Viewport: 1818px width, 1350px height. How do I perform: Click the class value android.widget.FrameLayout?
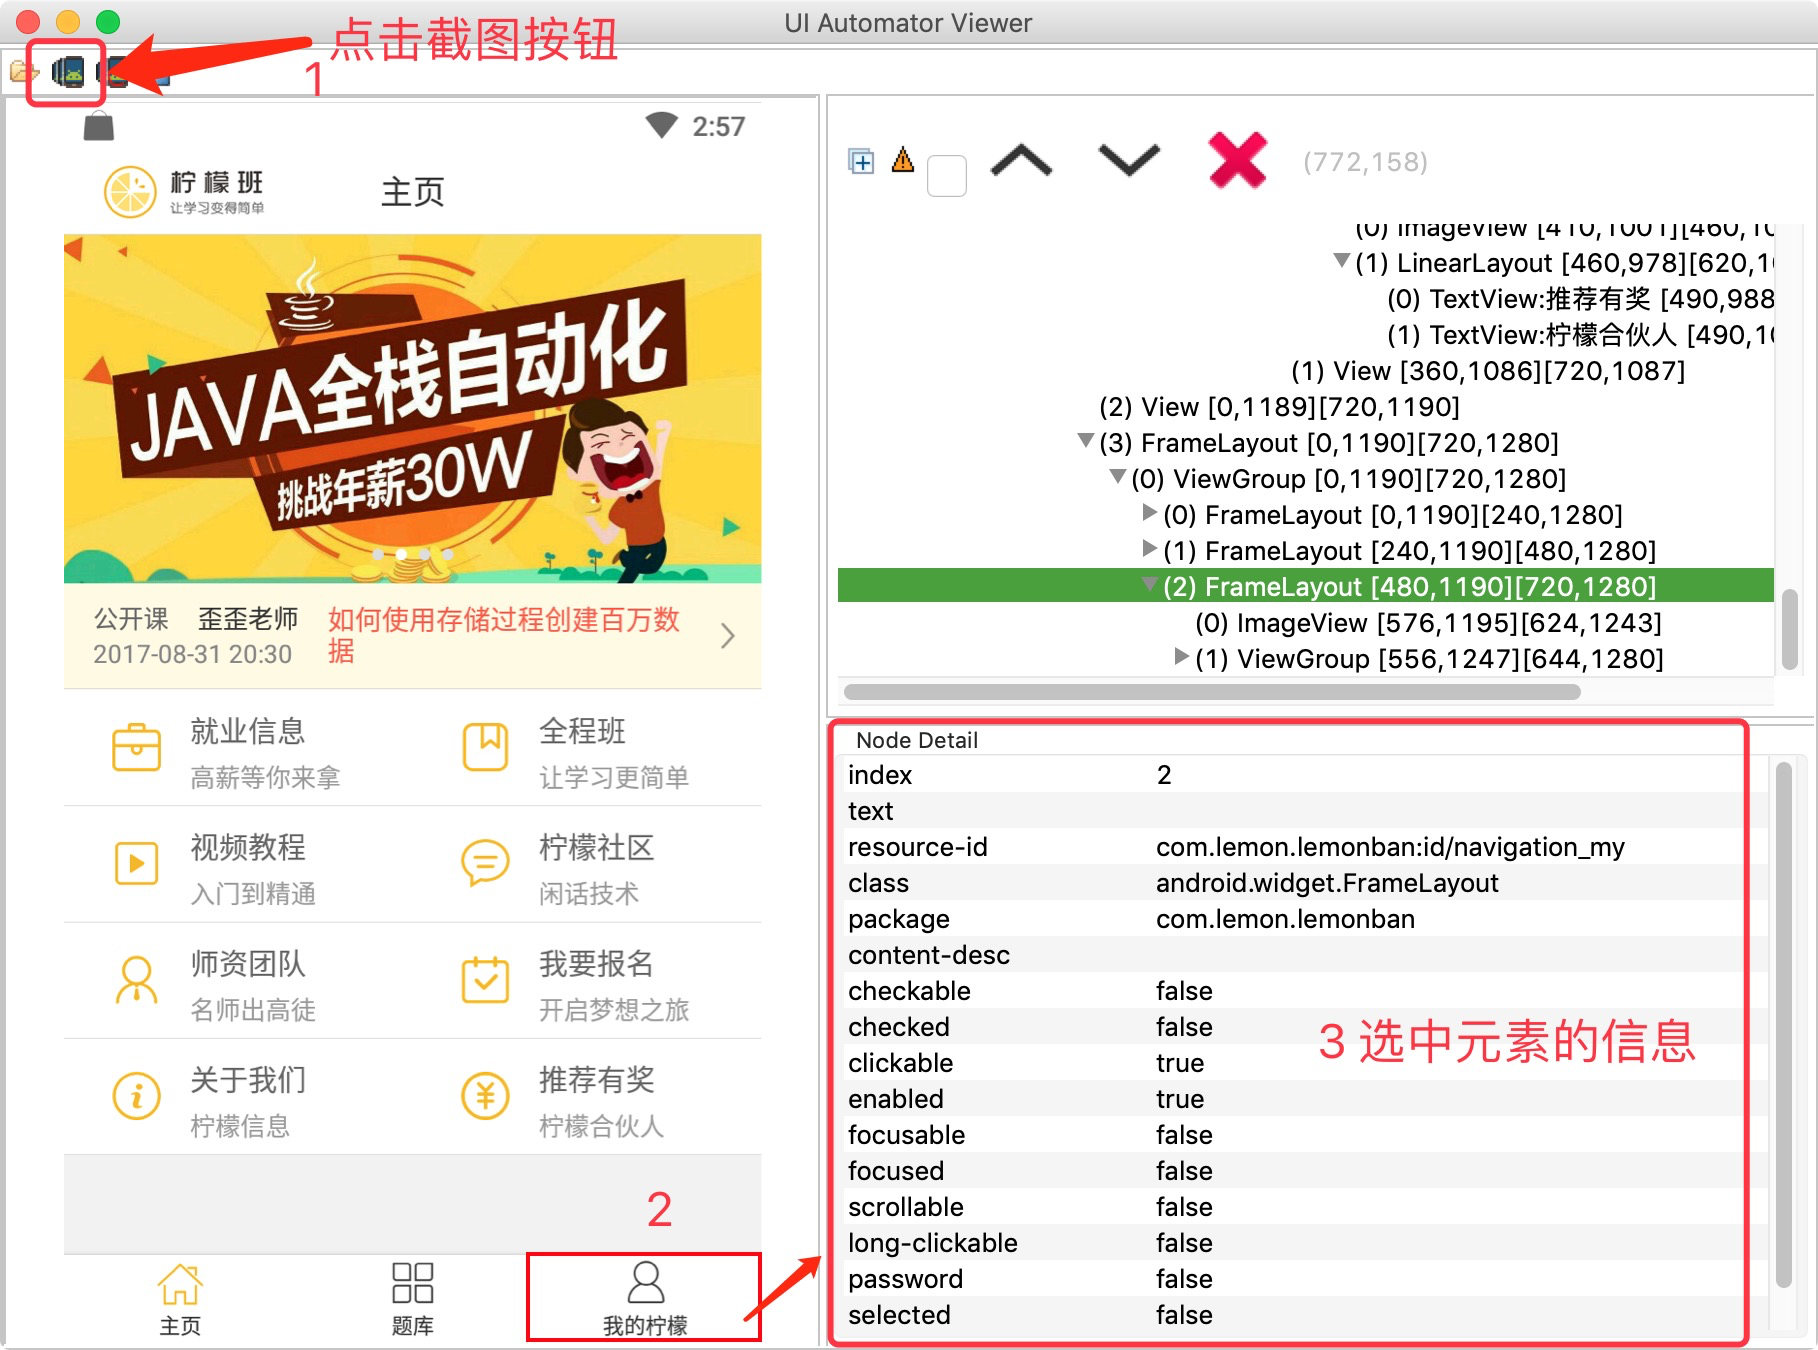pos(1327,883)
